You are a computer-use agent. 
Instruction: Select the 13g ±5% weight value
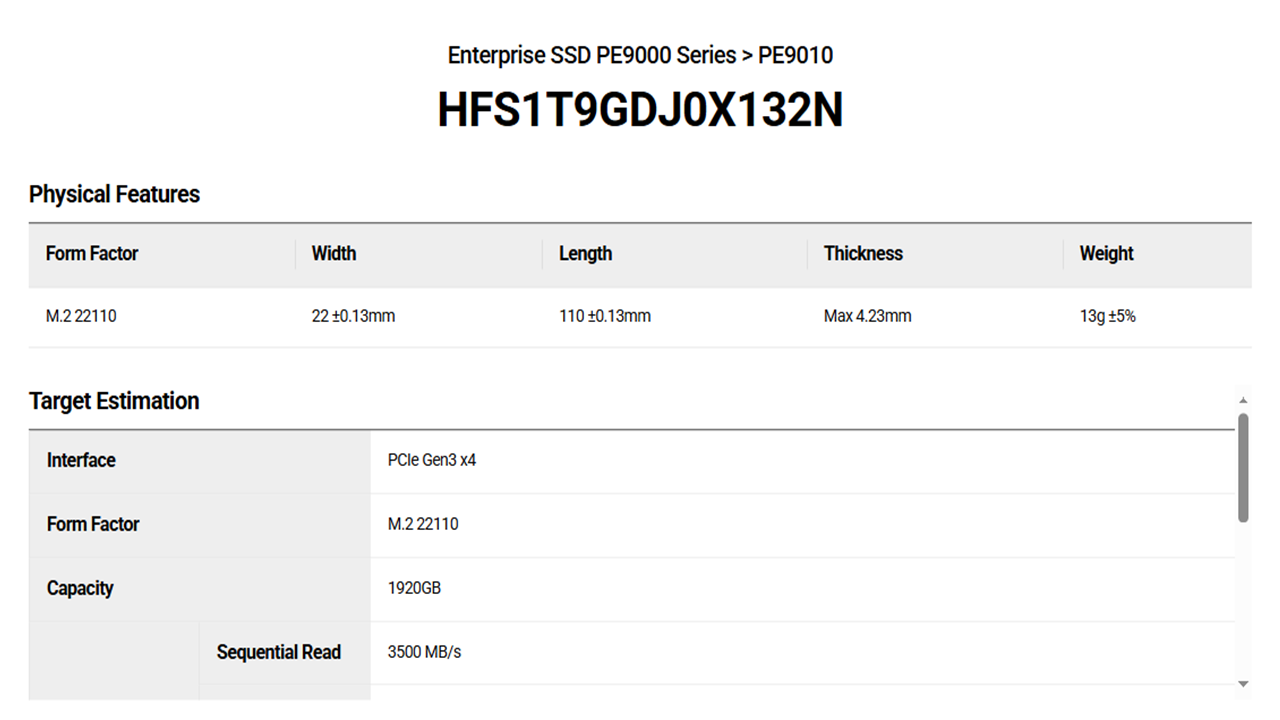pyautogui.click(x=1107, y=316)
